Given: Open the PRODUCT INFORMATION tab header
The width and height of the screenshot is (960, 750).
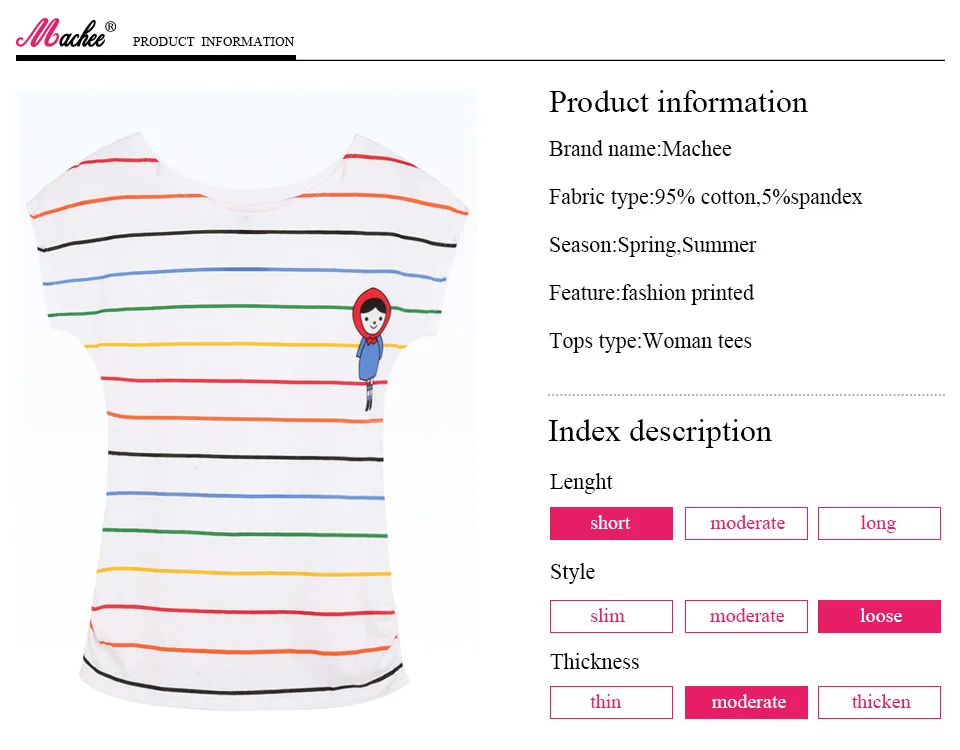Looking at the screenshot, I should (x=213, y=42).
